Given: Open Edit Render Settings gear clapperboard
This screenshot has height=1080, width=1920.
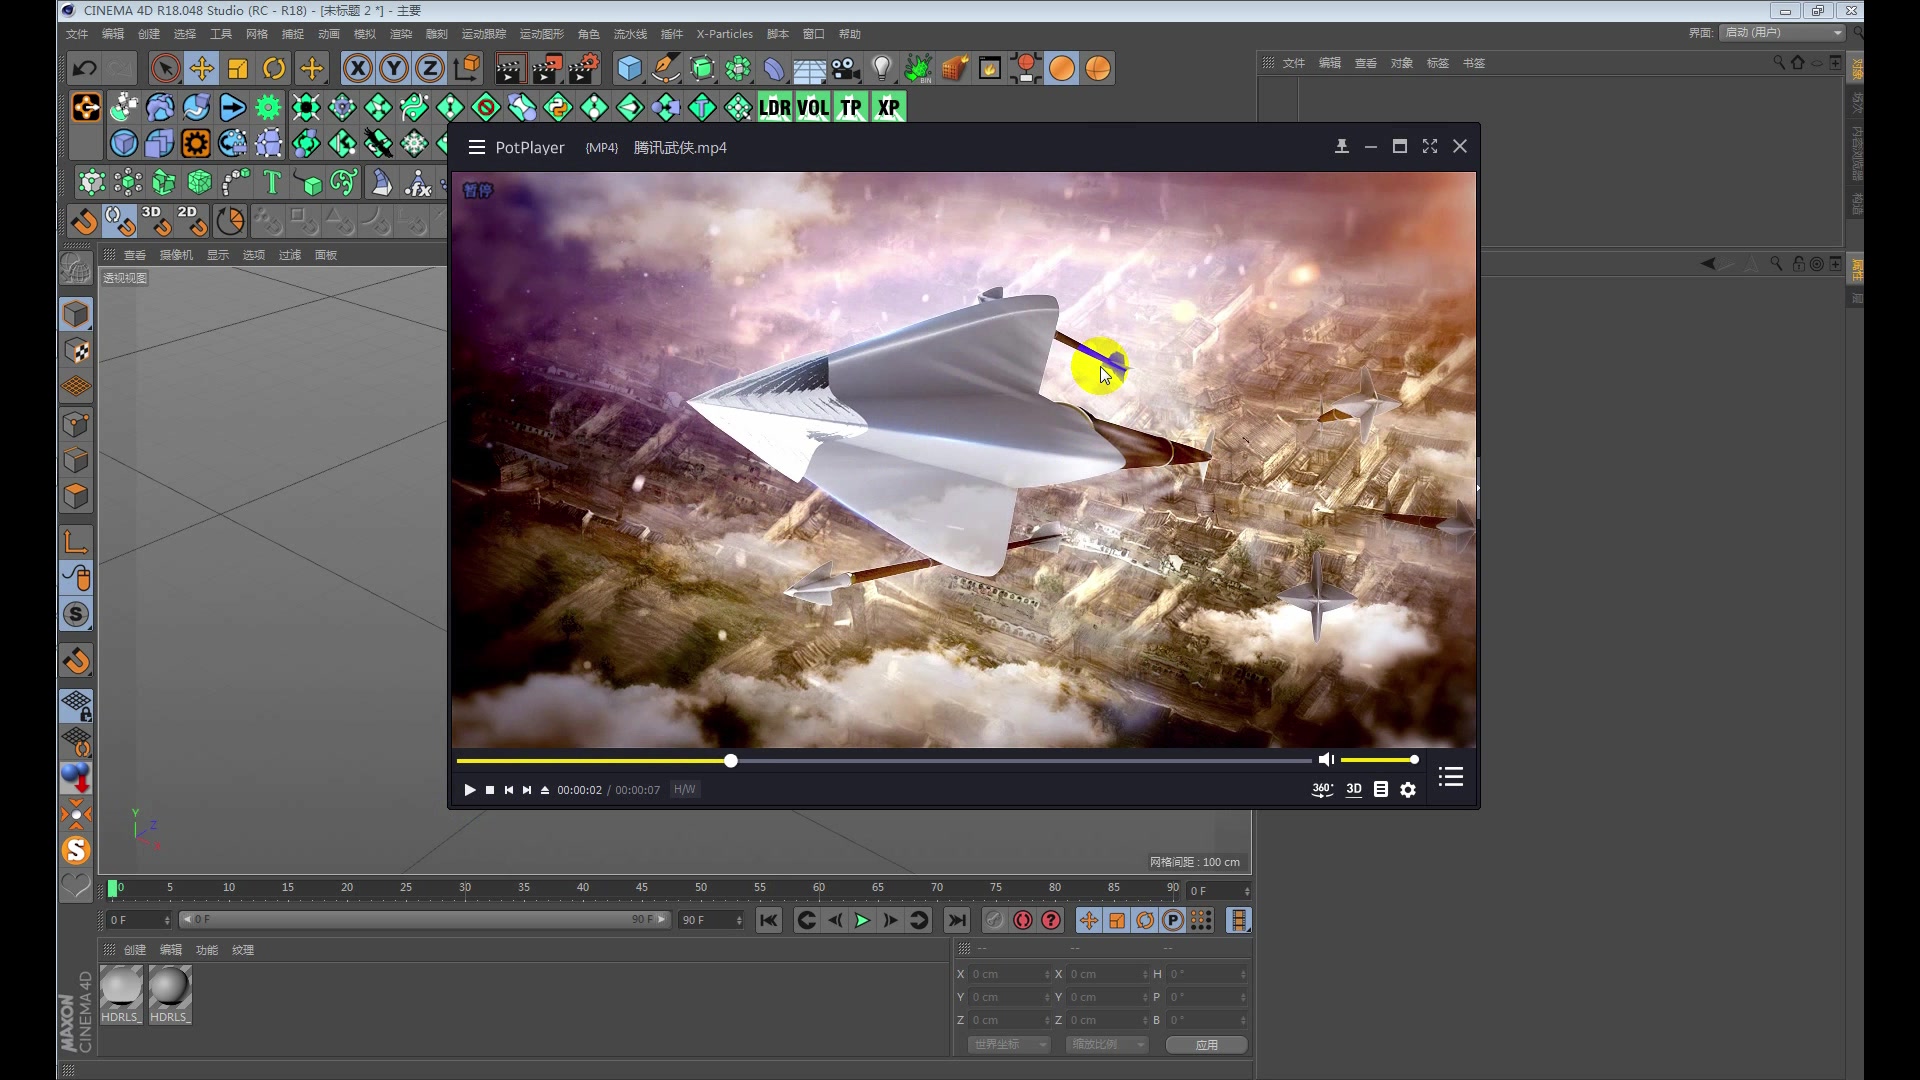Looking at the screenshot, I should 584,69.
